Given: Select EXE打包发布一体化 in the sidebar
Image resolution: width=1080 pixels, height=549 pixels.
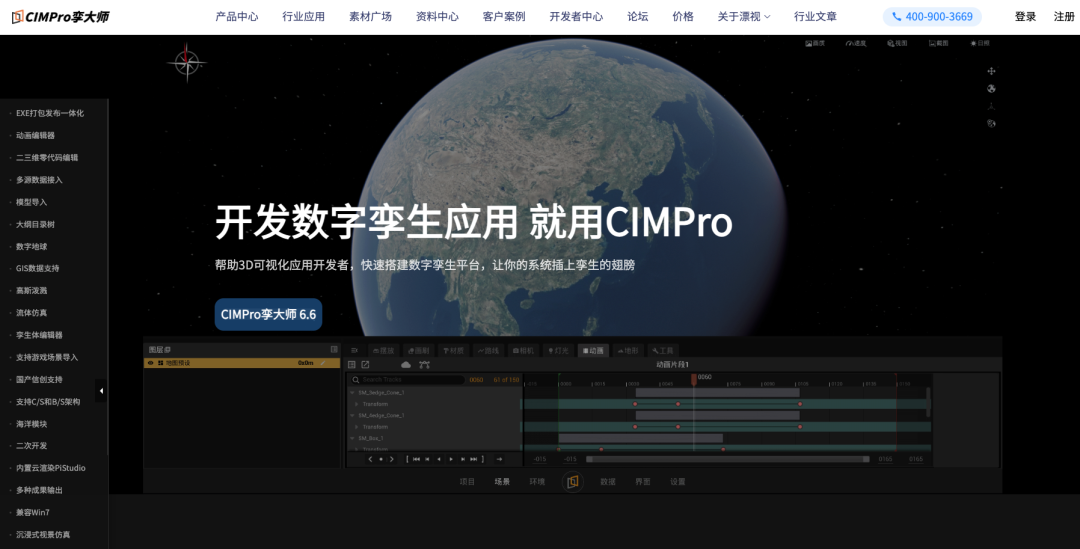Looking at the screenshot, I should [x=50, y=113].
